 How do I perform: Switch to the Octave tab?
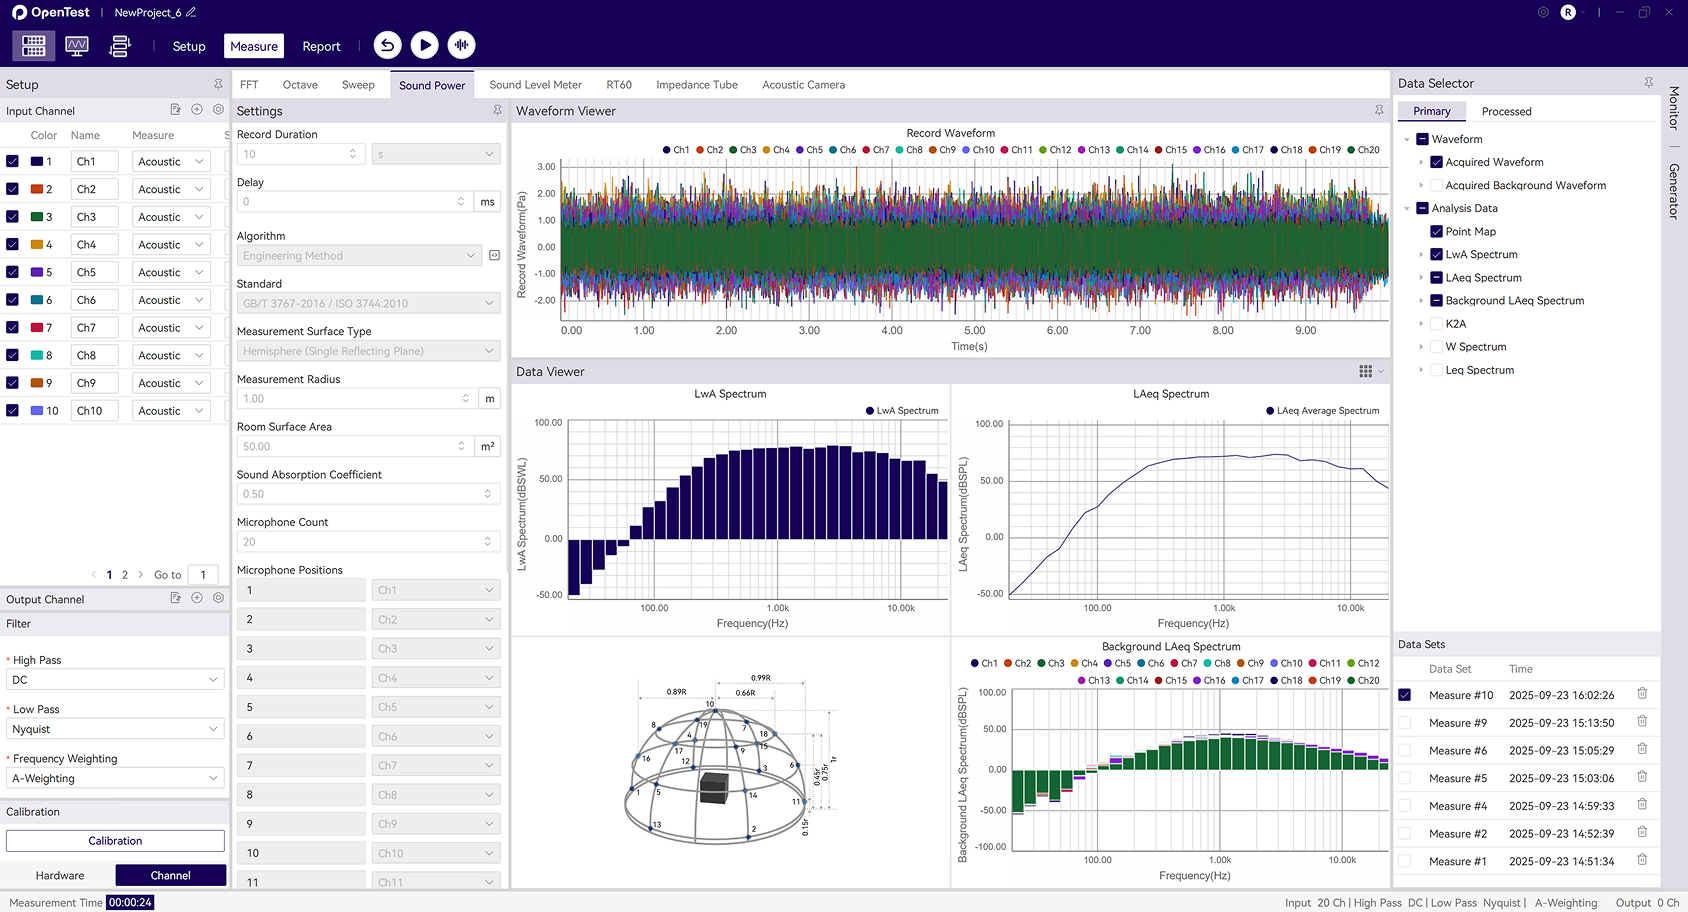tap(300, 85)
